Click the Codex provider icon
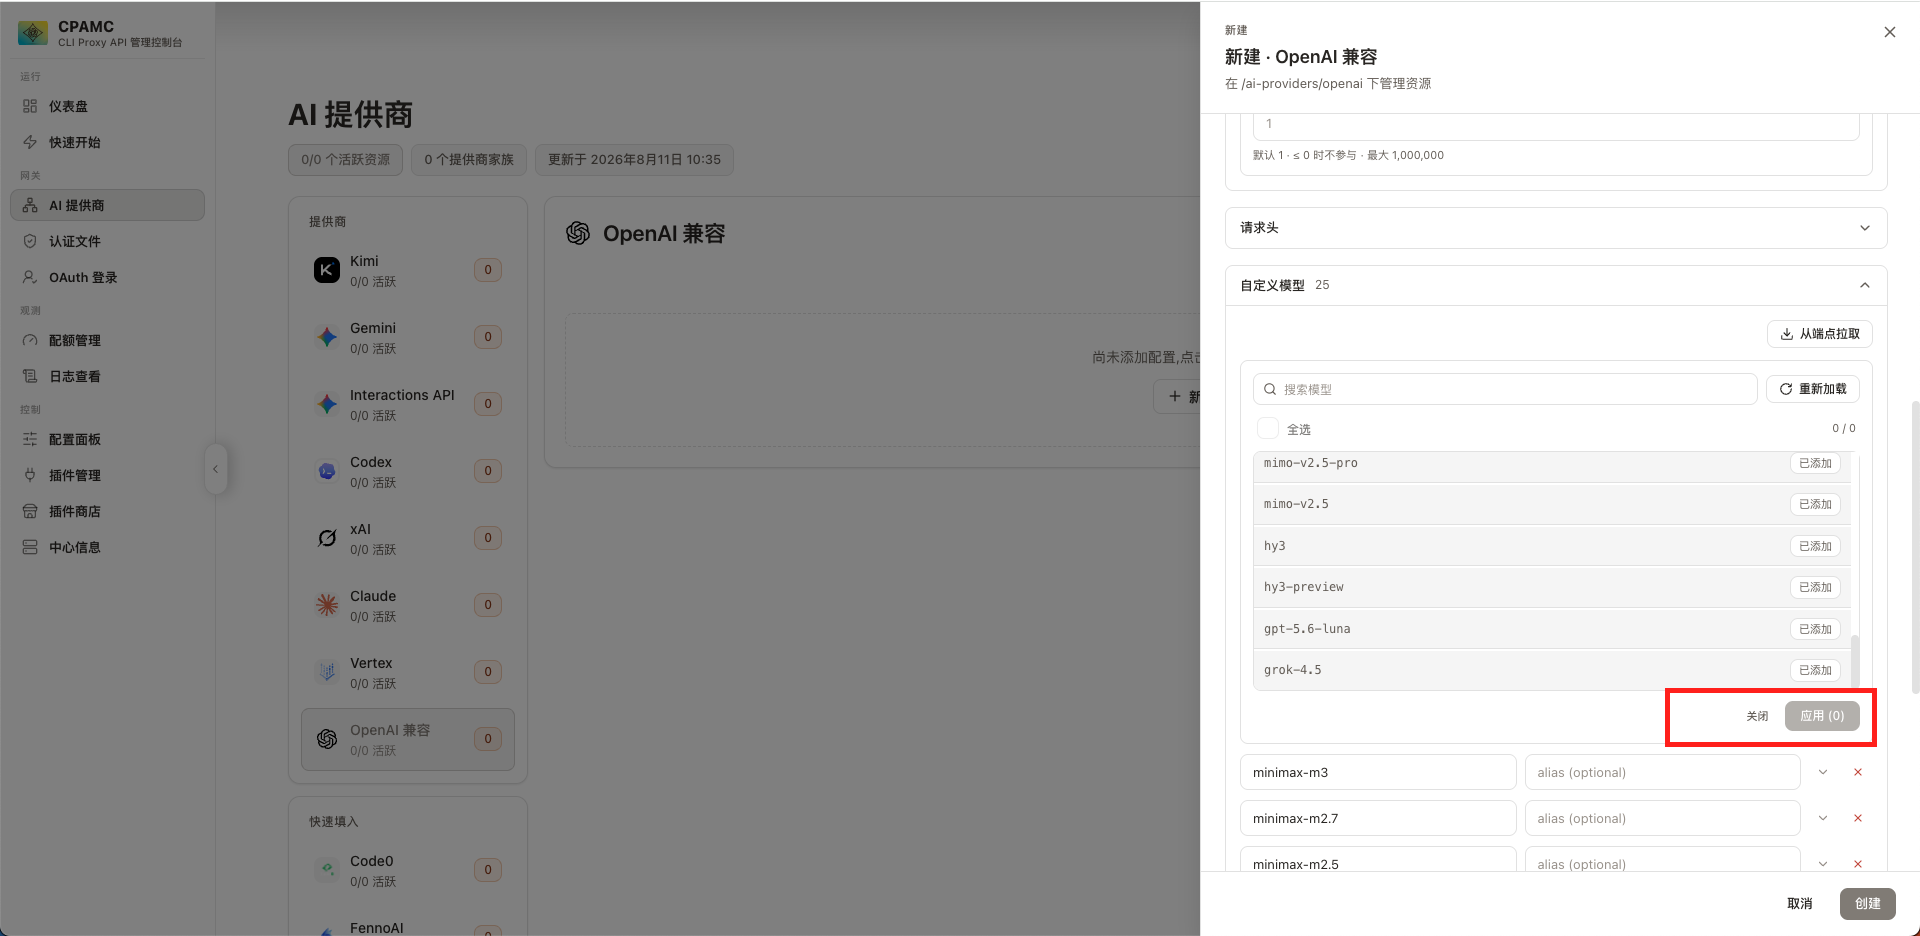 [327, 471]
